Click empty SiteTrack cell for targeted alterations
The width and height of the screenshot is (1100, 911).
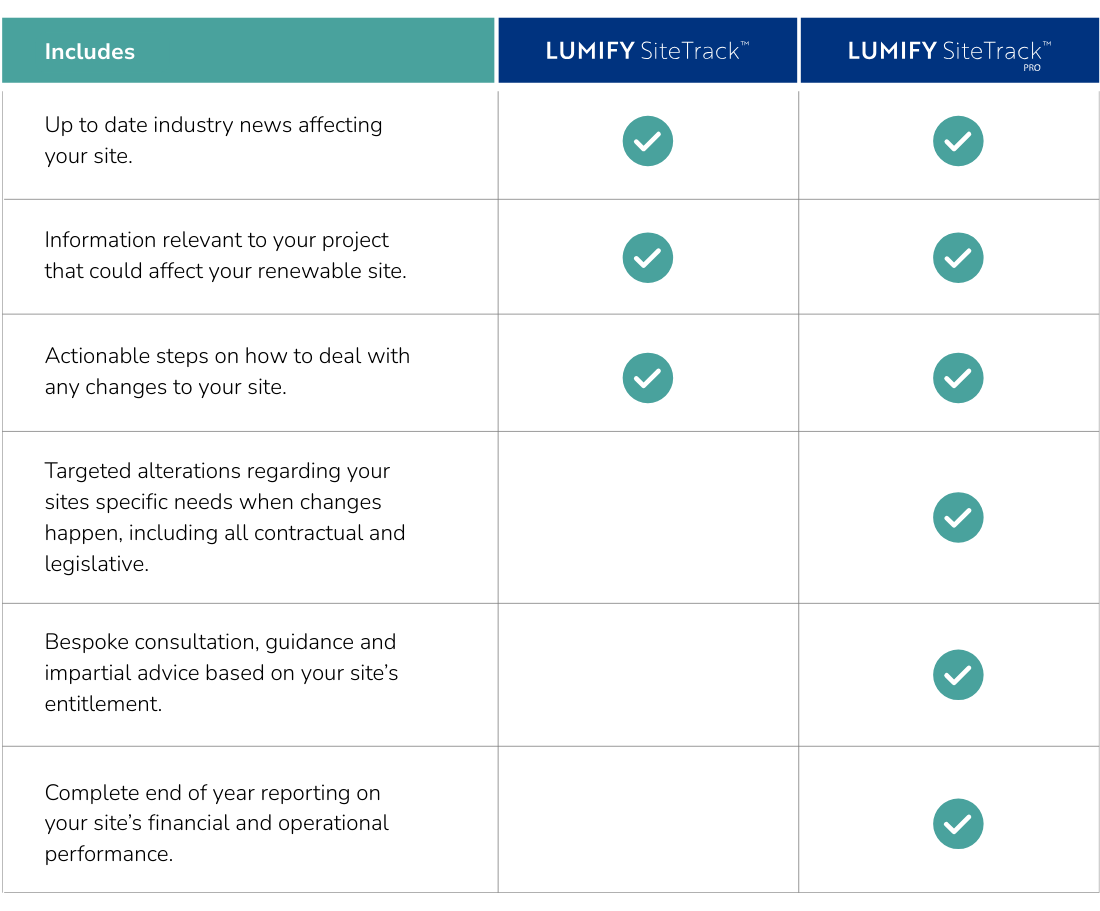coord(648,518)
